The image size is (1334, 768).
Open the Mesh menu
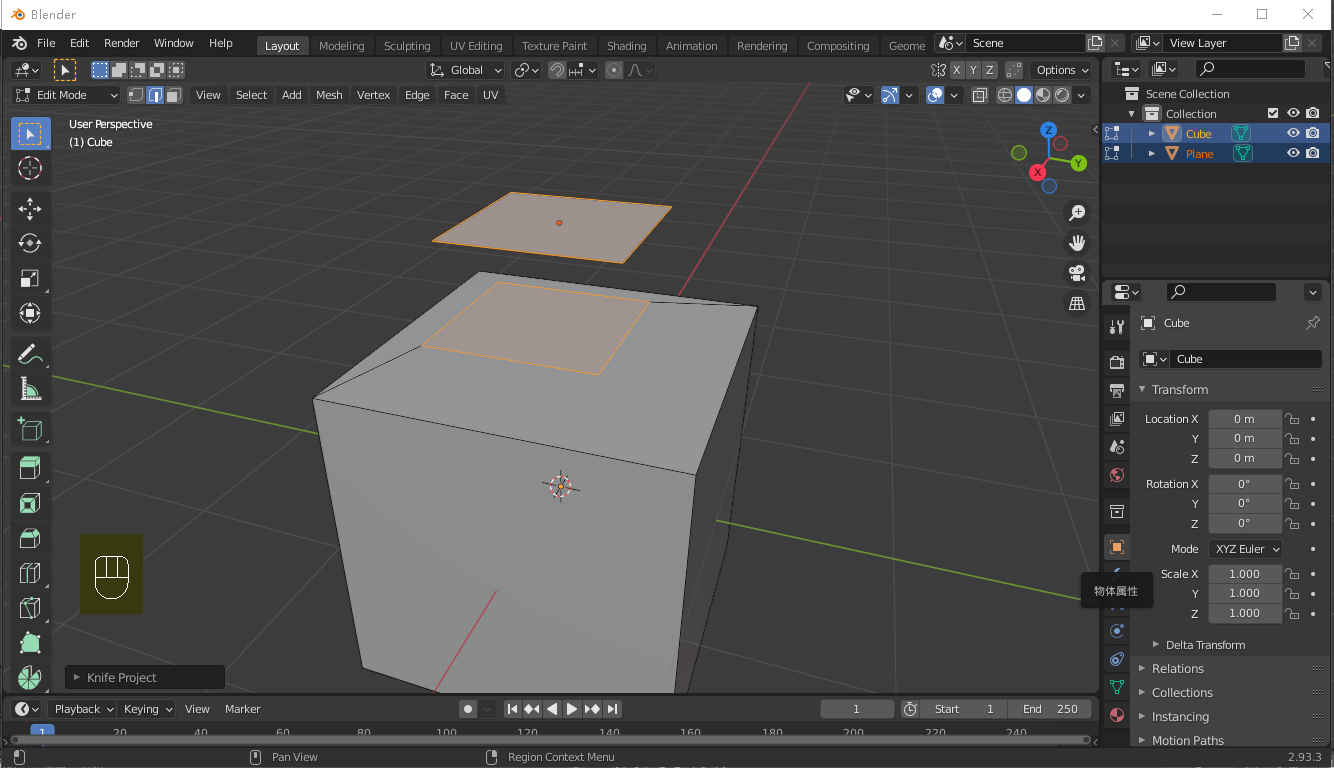pos(329,95)
